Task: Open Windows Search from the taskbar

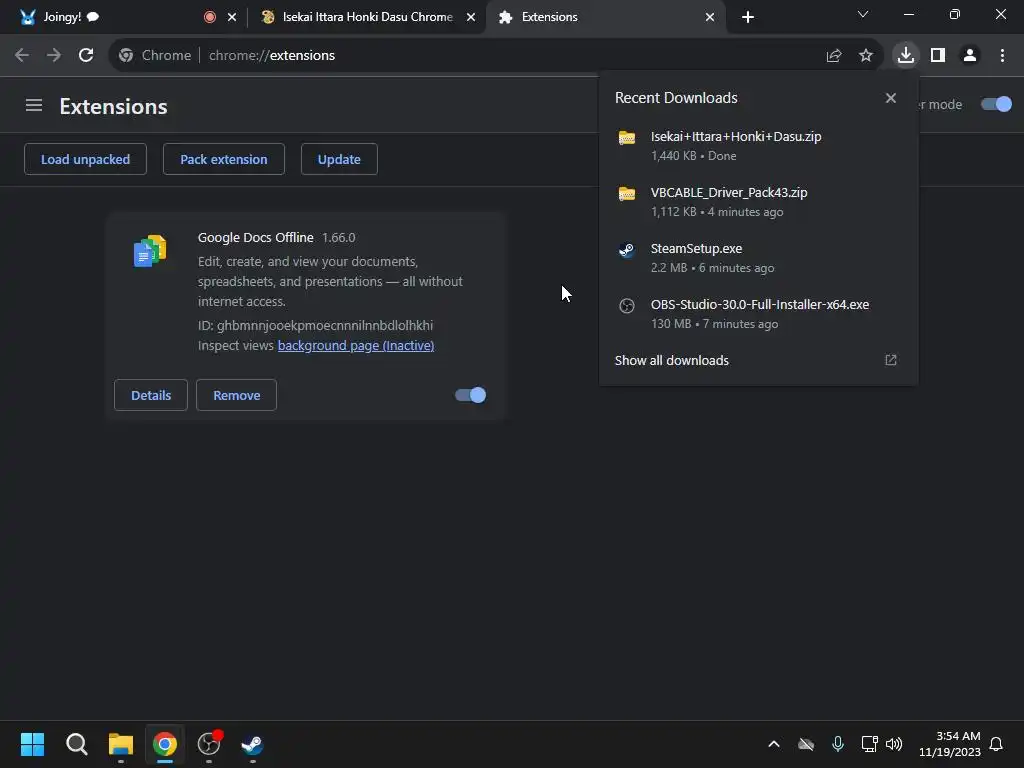Action: 76,744
